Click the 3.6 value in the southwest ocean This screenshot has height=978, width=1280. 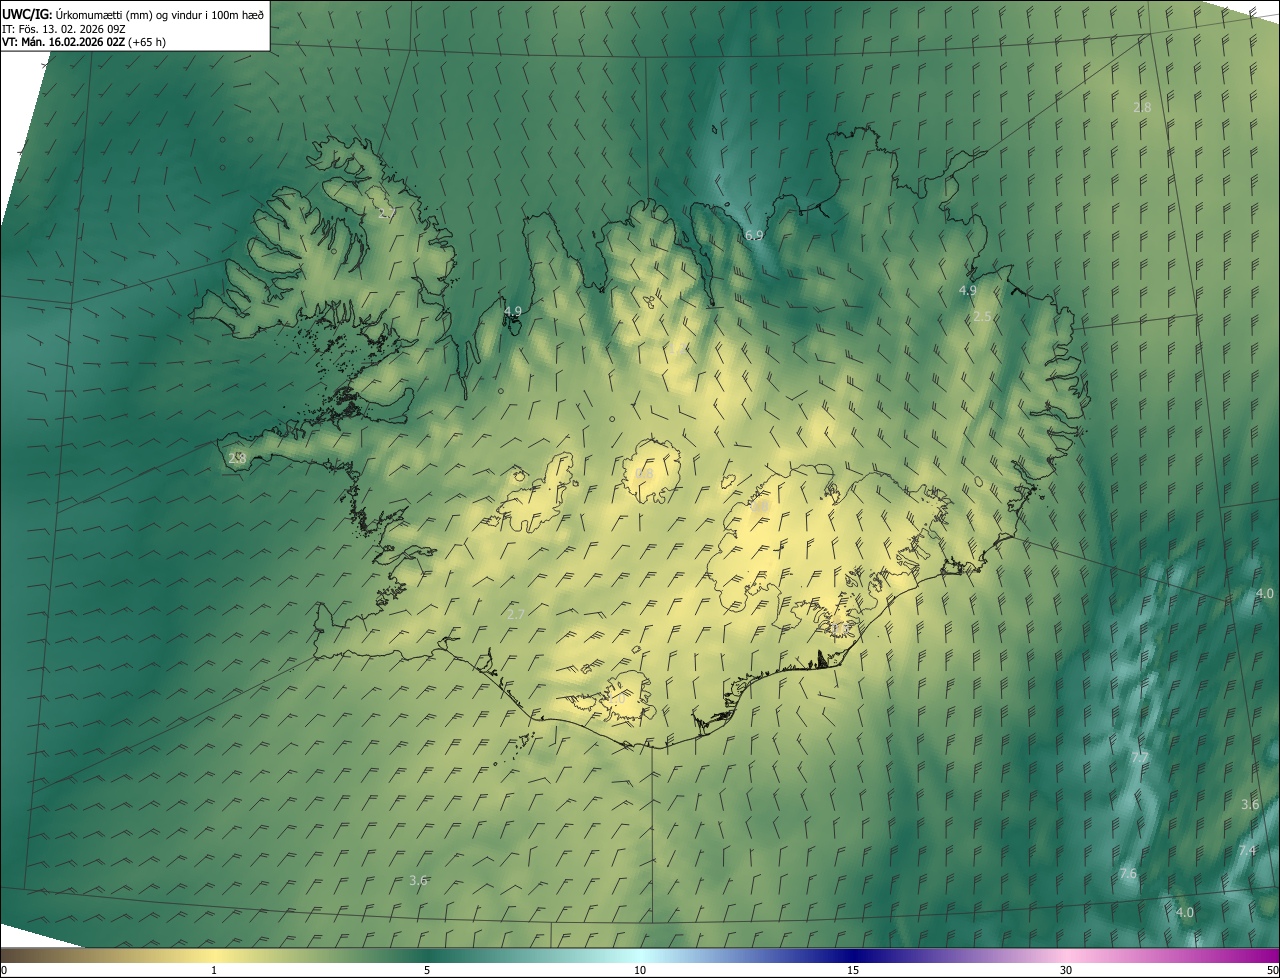tap(418, 880)
